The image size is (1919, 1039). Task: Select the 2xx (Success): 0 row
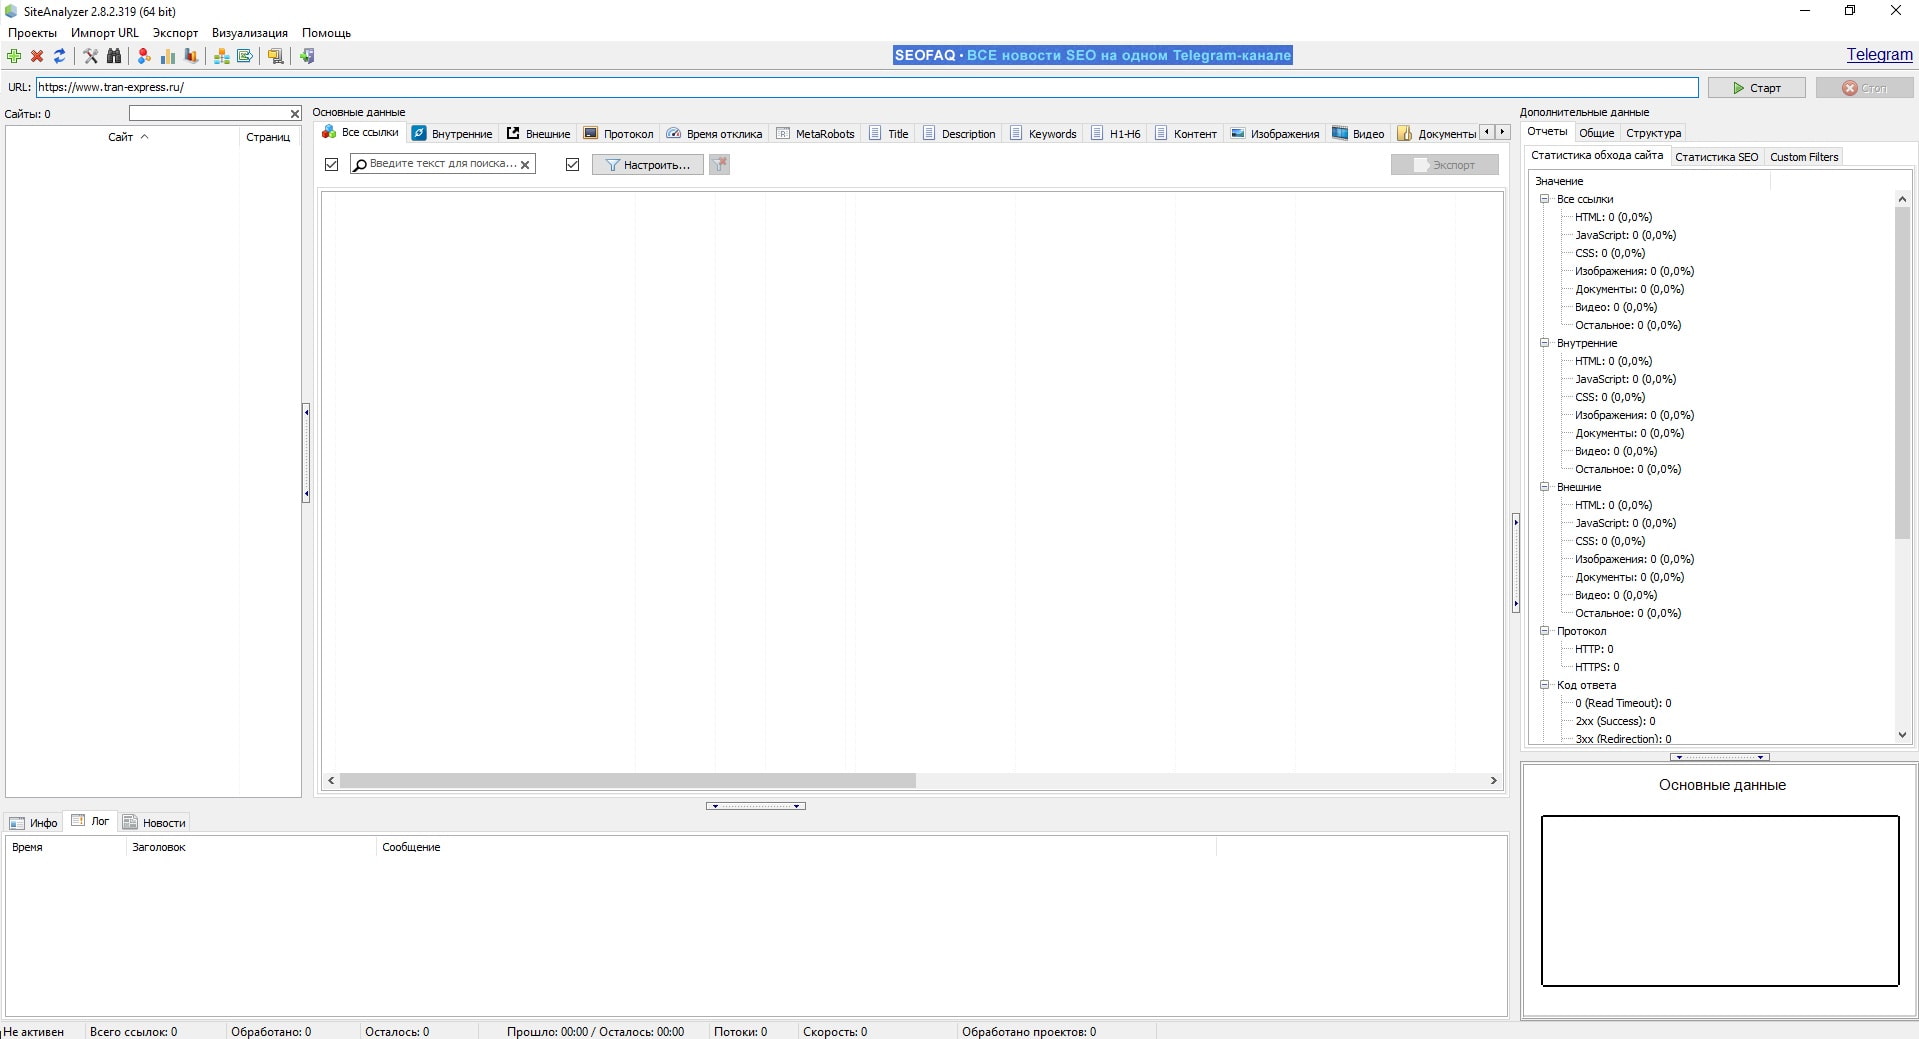pos(1615,721)
